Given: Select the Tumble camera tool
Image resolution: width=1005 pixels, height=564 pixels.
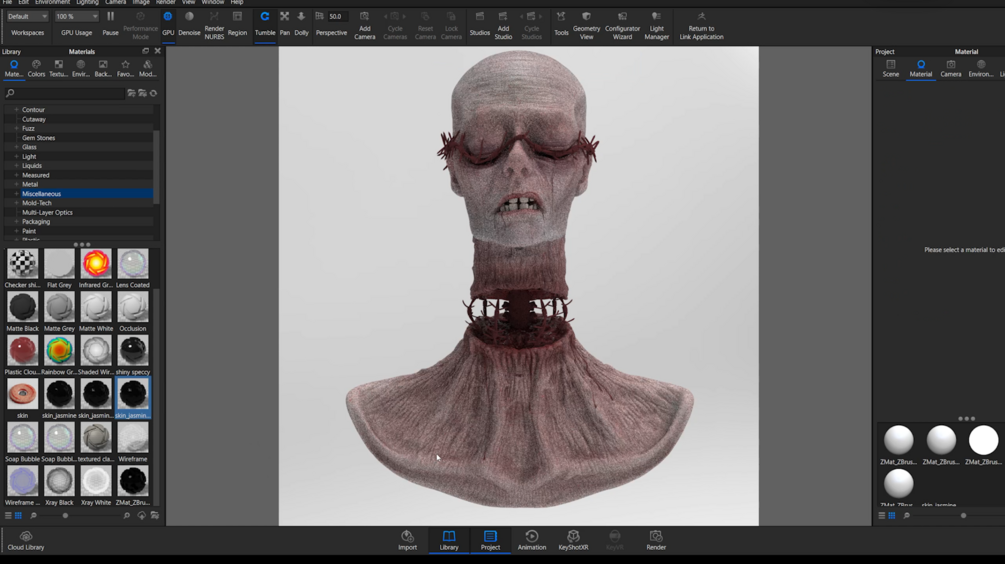Looking at the screenshot, I should pyautogui.click(x=265, y=24).
